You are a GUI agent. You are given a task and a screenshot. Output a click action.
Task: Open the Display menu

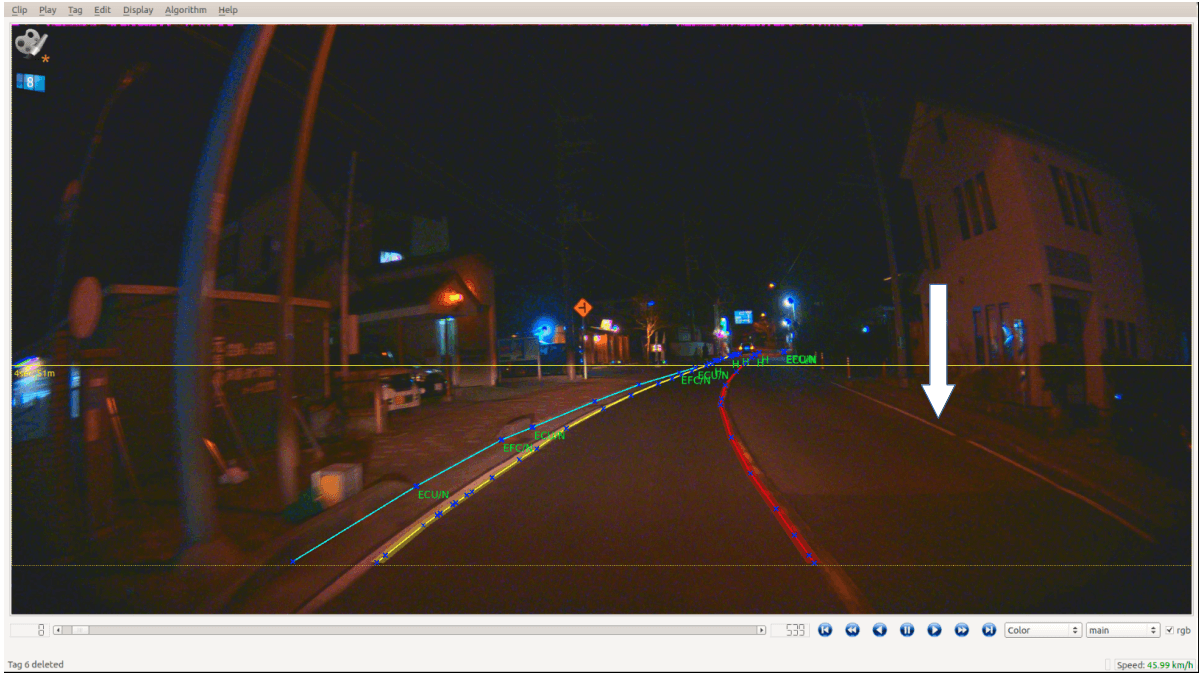click(138, 10)
